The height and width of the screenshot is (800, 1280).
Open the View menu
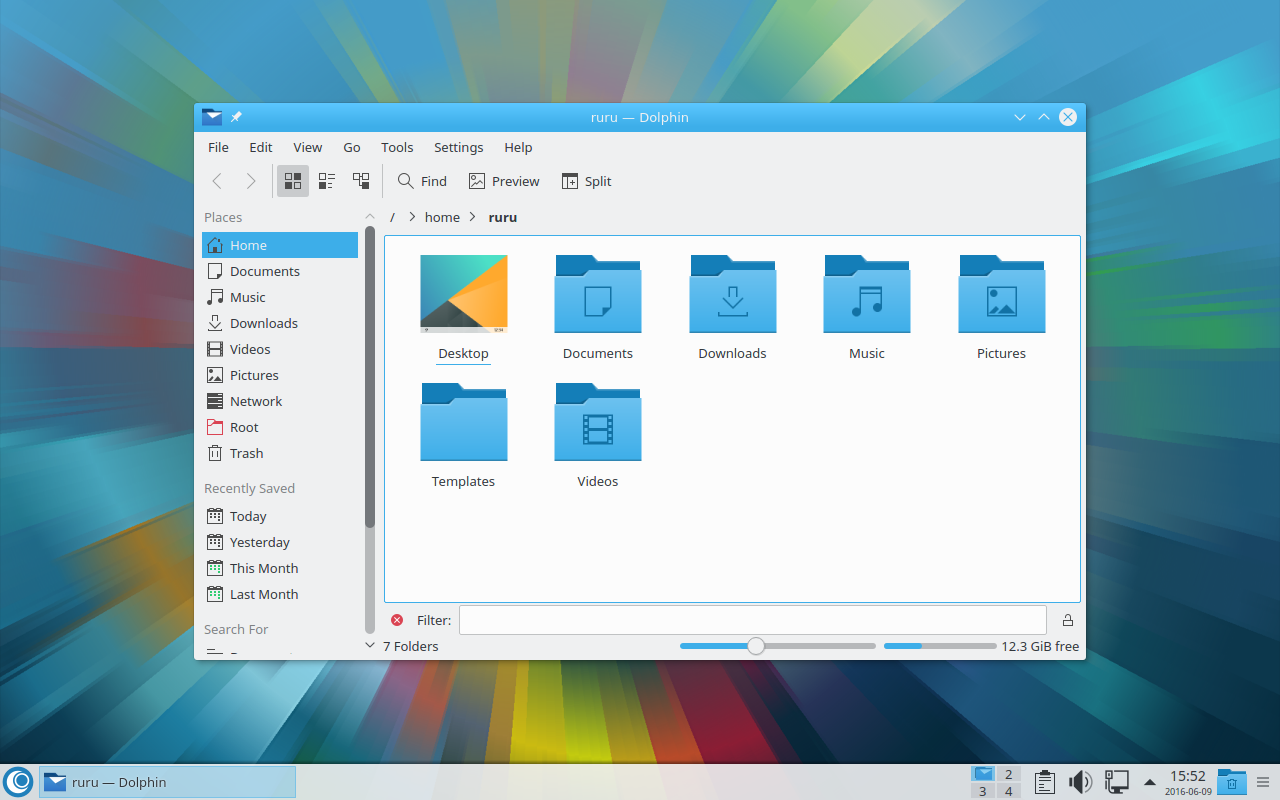[307, 147]
